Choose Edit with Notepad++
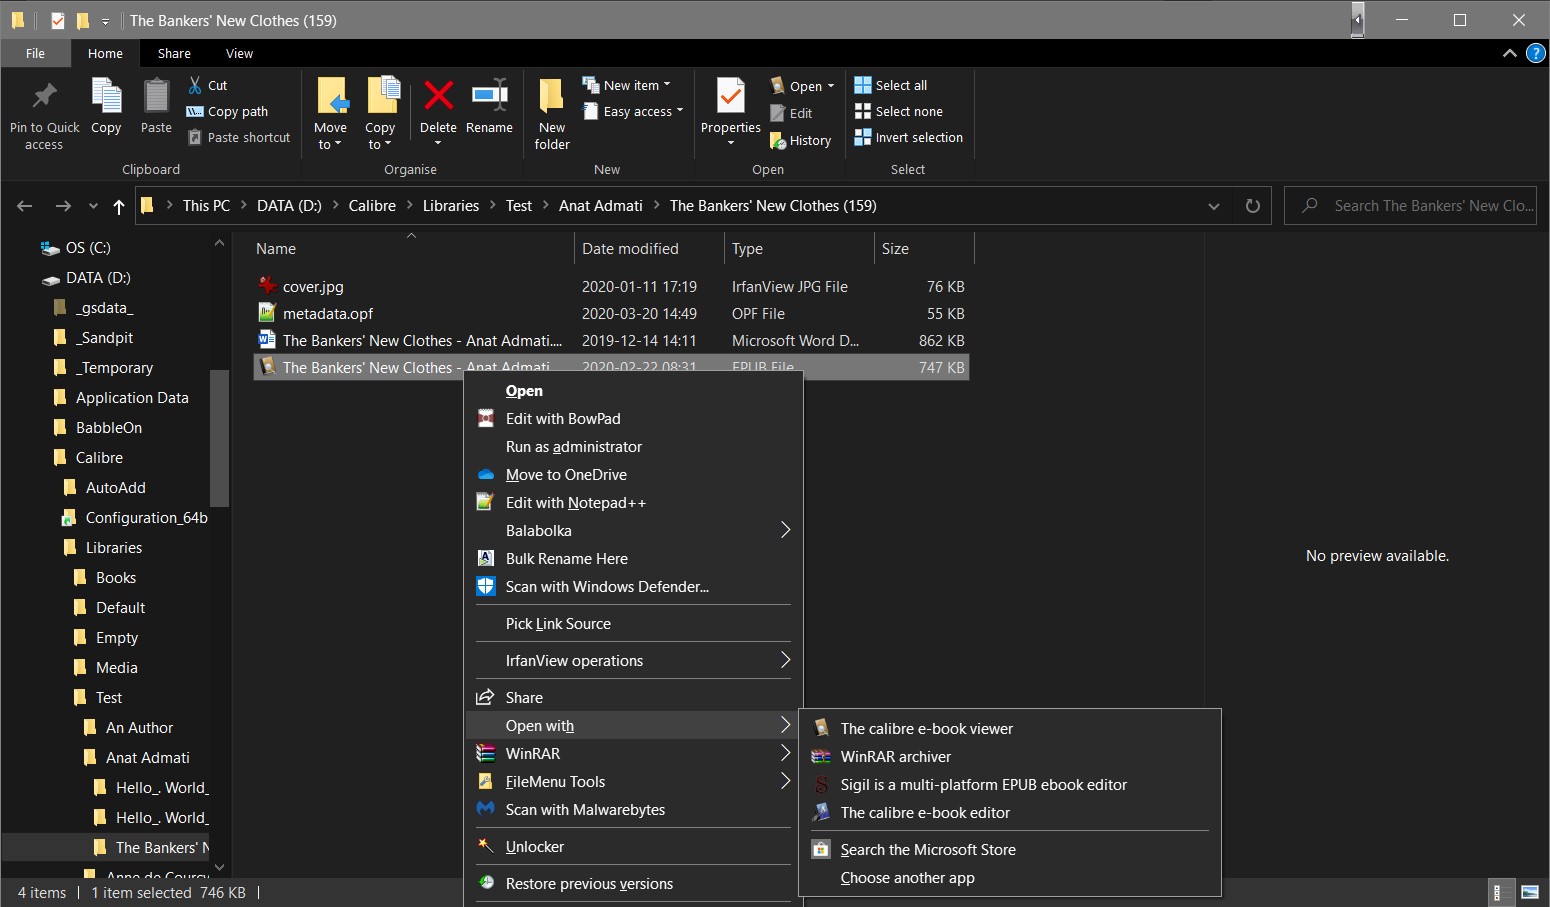1550x907 pixels. point(634,503)
